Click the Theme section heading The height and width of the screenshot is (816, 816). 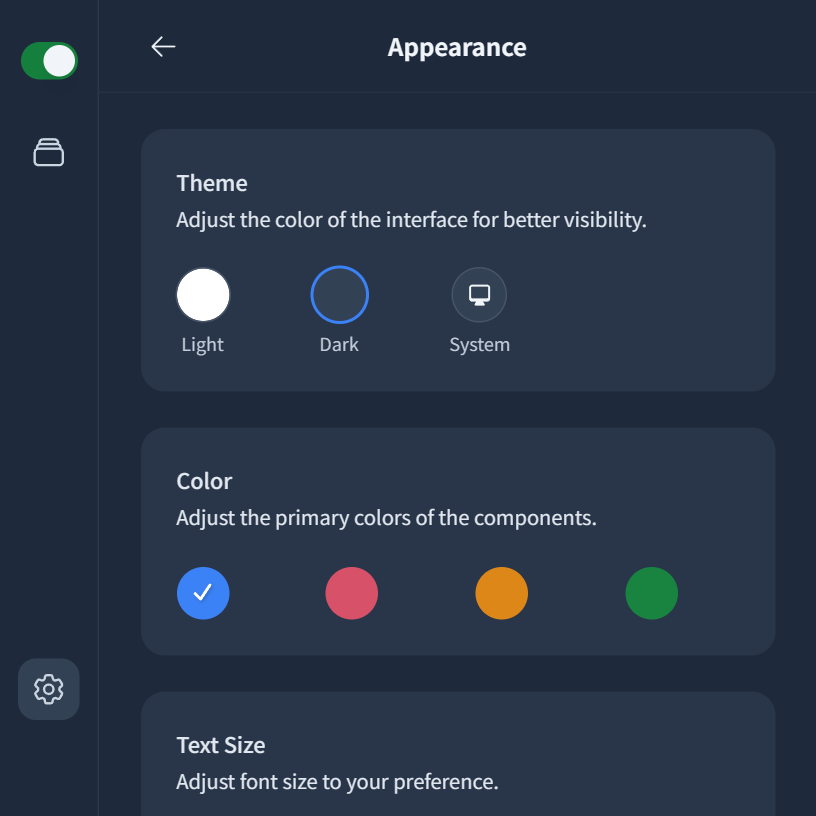coord(212,183)
